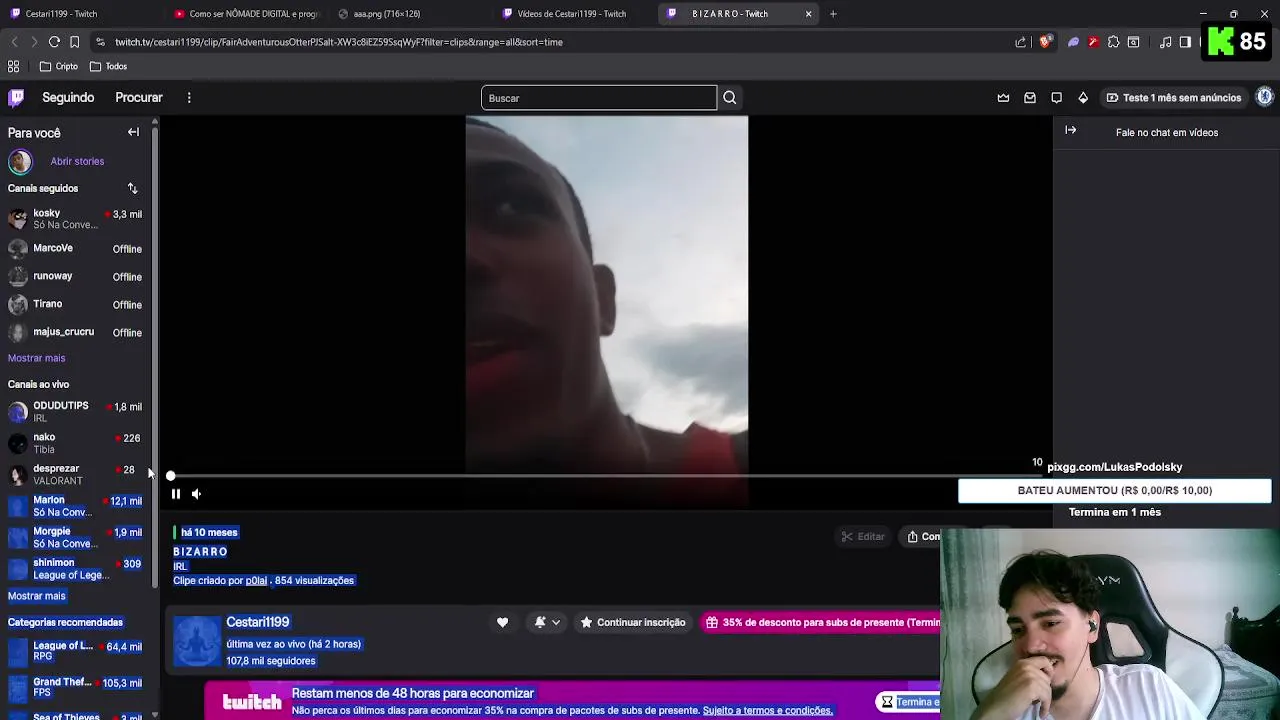Click the Bits diamond icon
Image resolution: width=1280 pixels, height=720 pixels.
tap(1083, 97)
